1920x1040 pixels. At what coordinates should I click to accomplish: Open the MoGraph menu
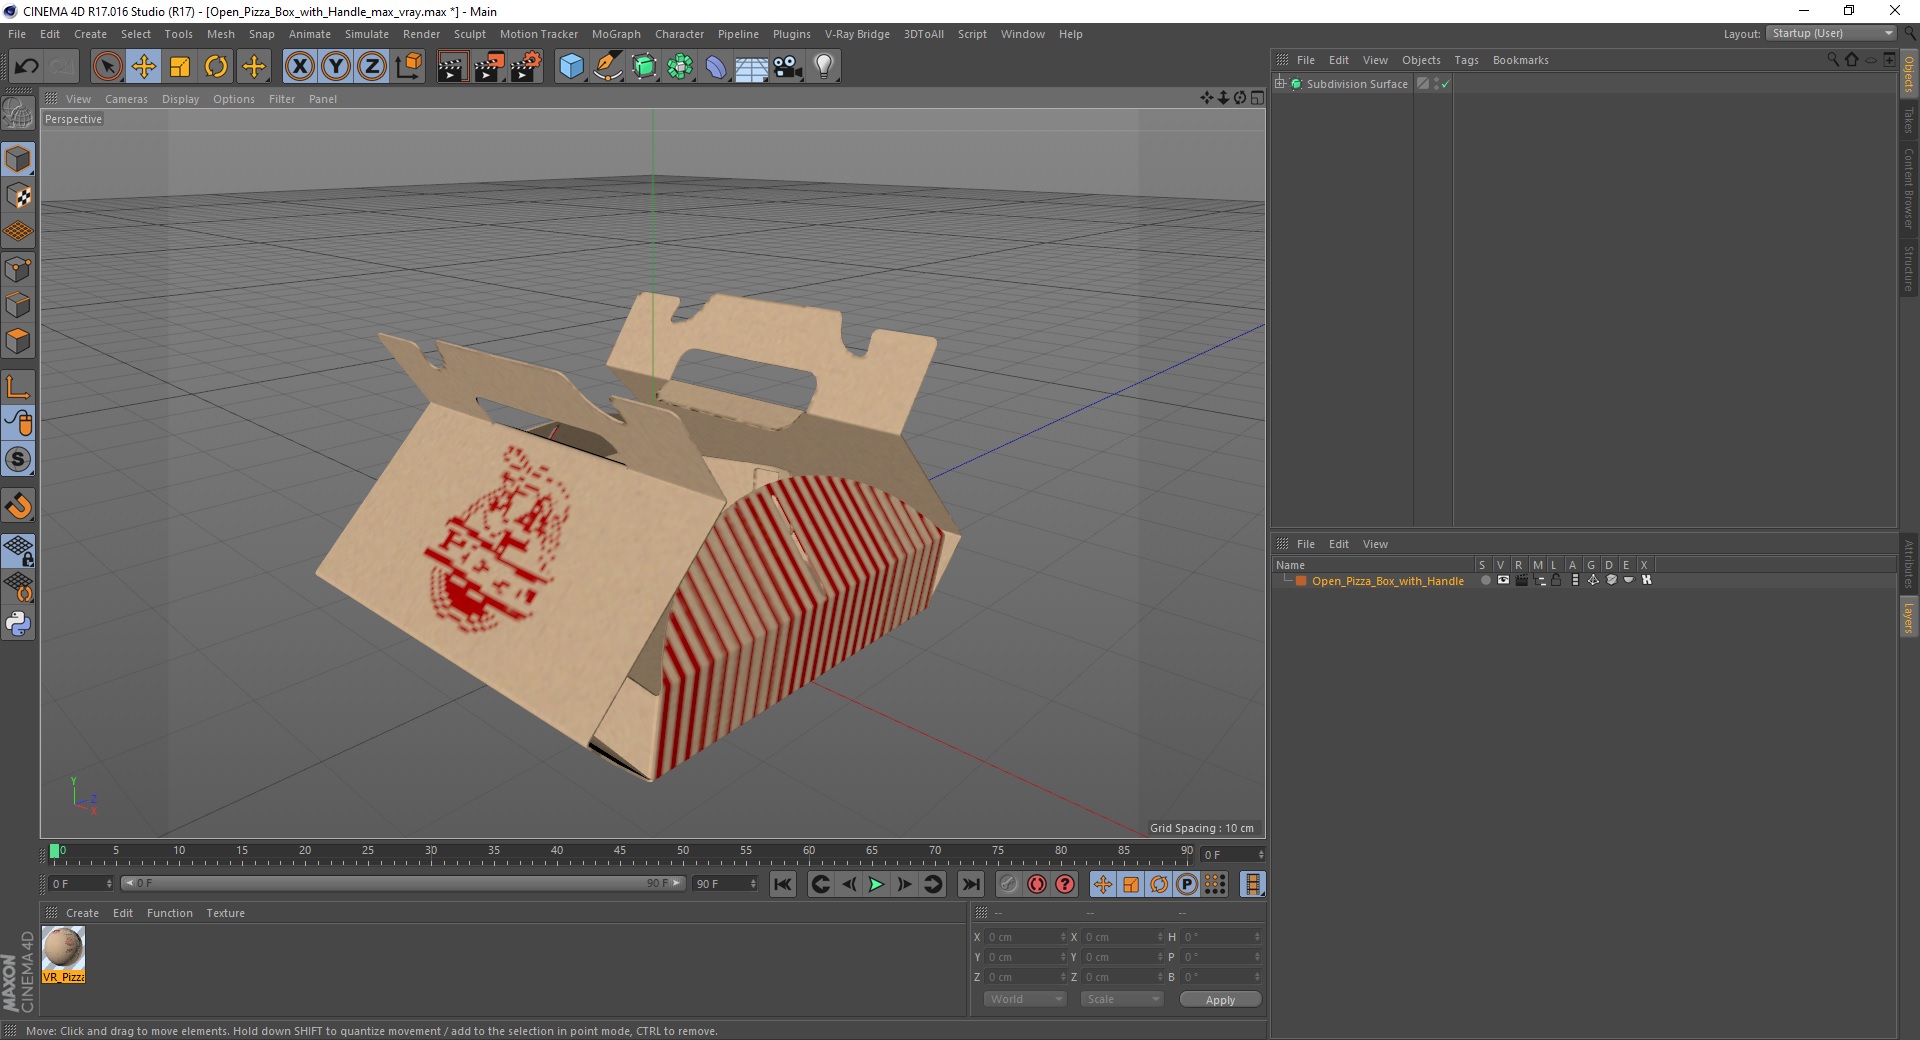pos(616,34)
